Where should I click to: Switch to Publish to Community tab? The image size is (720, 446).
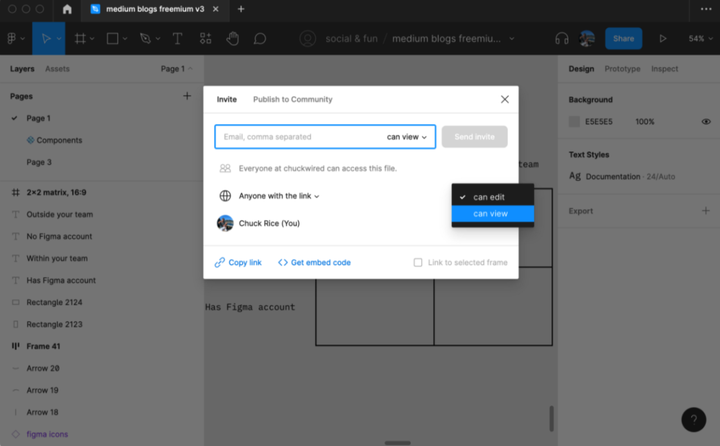[x=292, y=100]
